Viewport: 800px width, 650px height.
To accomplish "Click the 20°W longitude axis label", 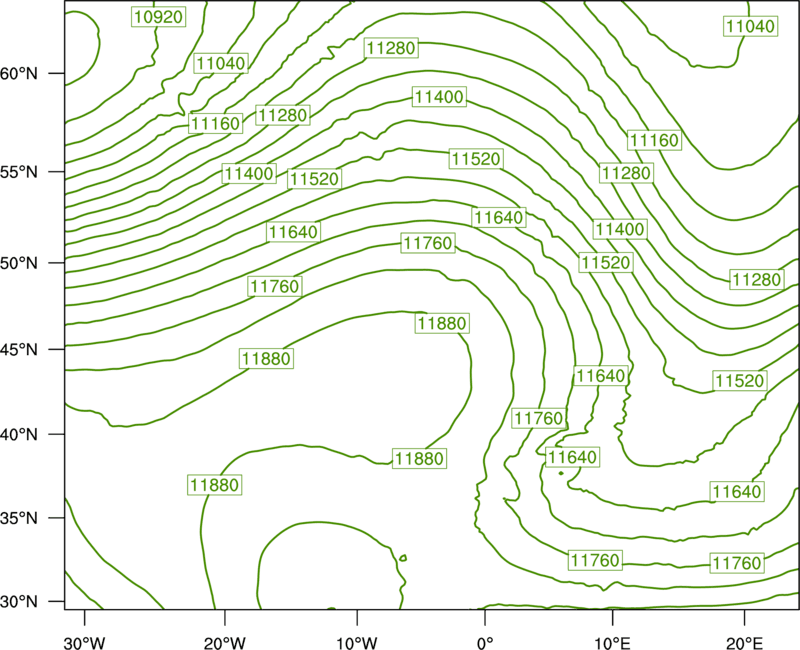I will click(225, 642).
